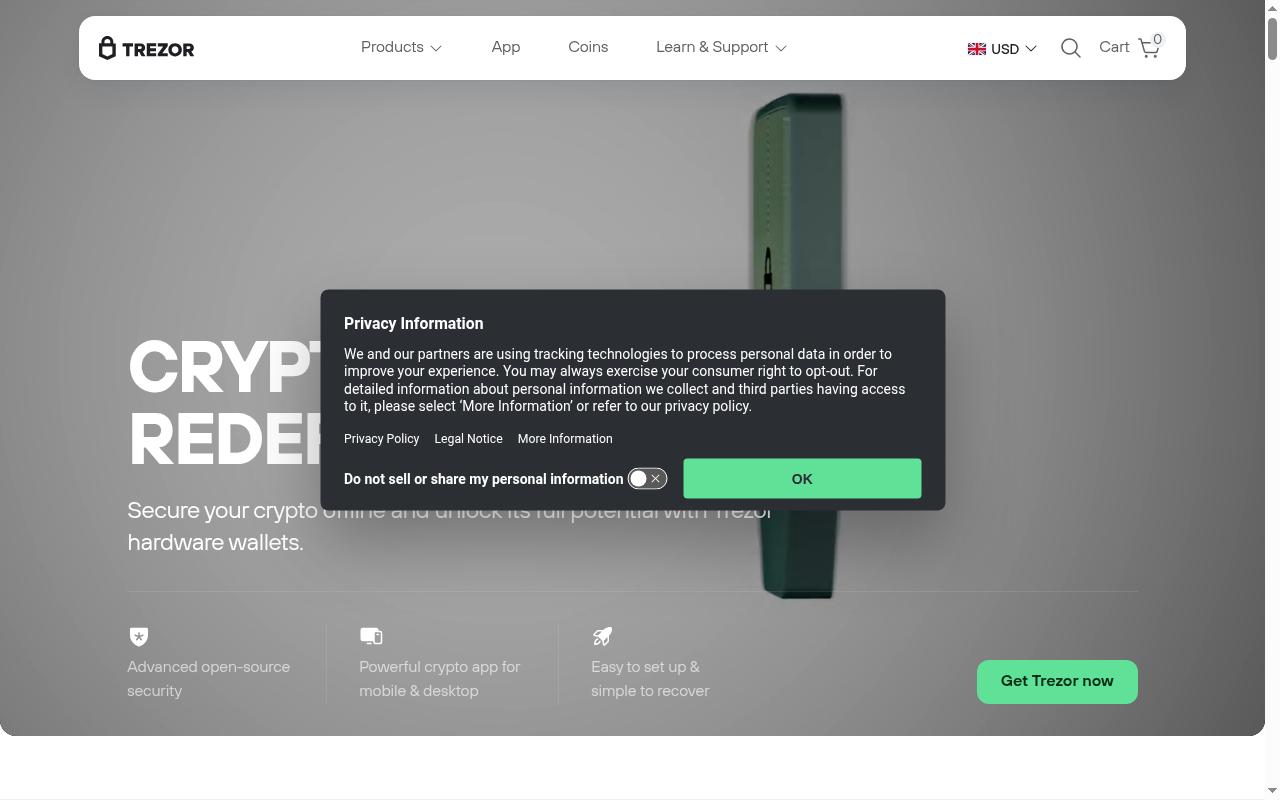Open the Coins page
The height and width of the screenshot is (800, 1280).
[588, 47]
